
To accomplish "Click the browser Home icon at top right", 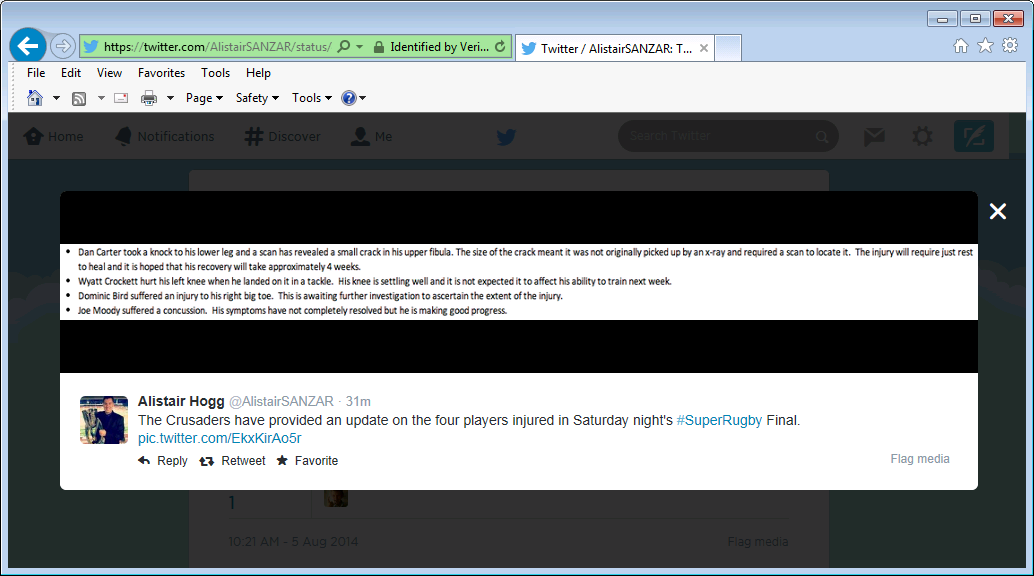I will point(961,46).
